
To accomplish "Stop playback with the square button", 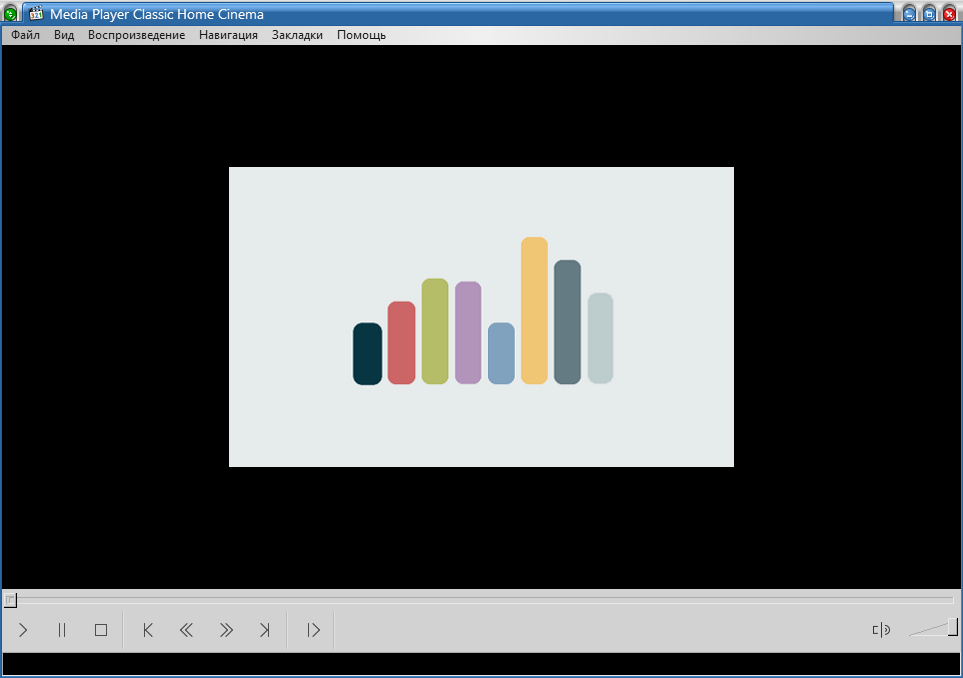I will tap(101, 630).
